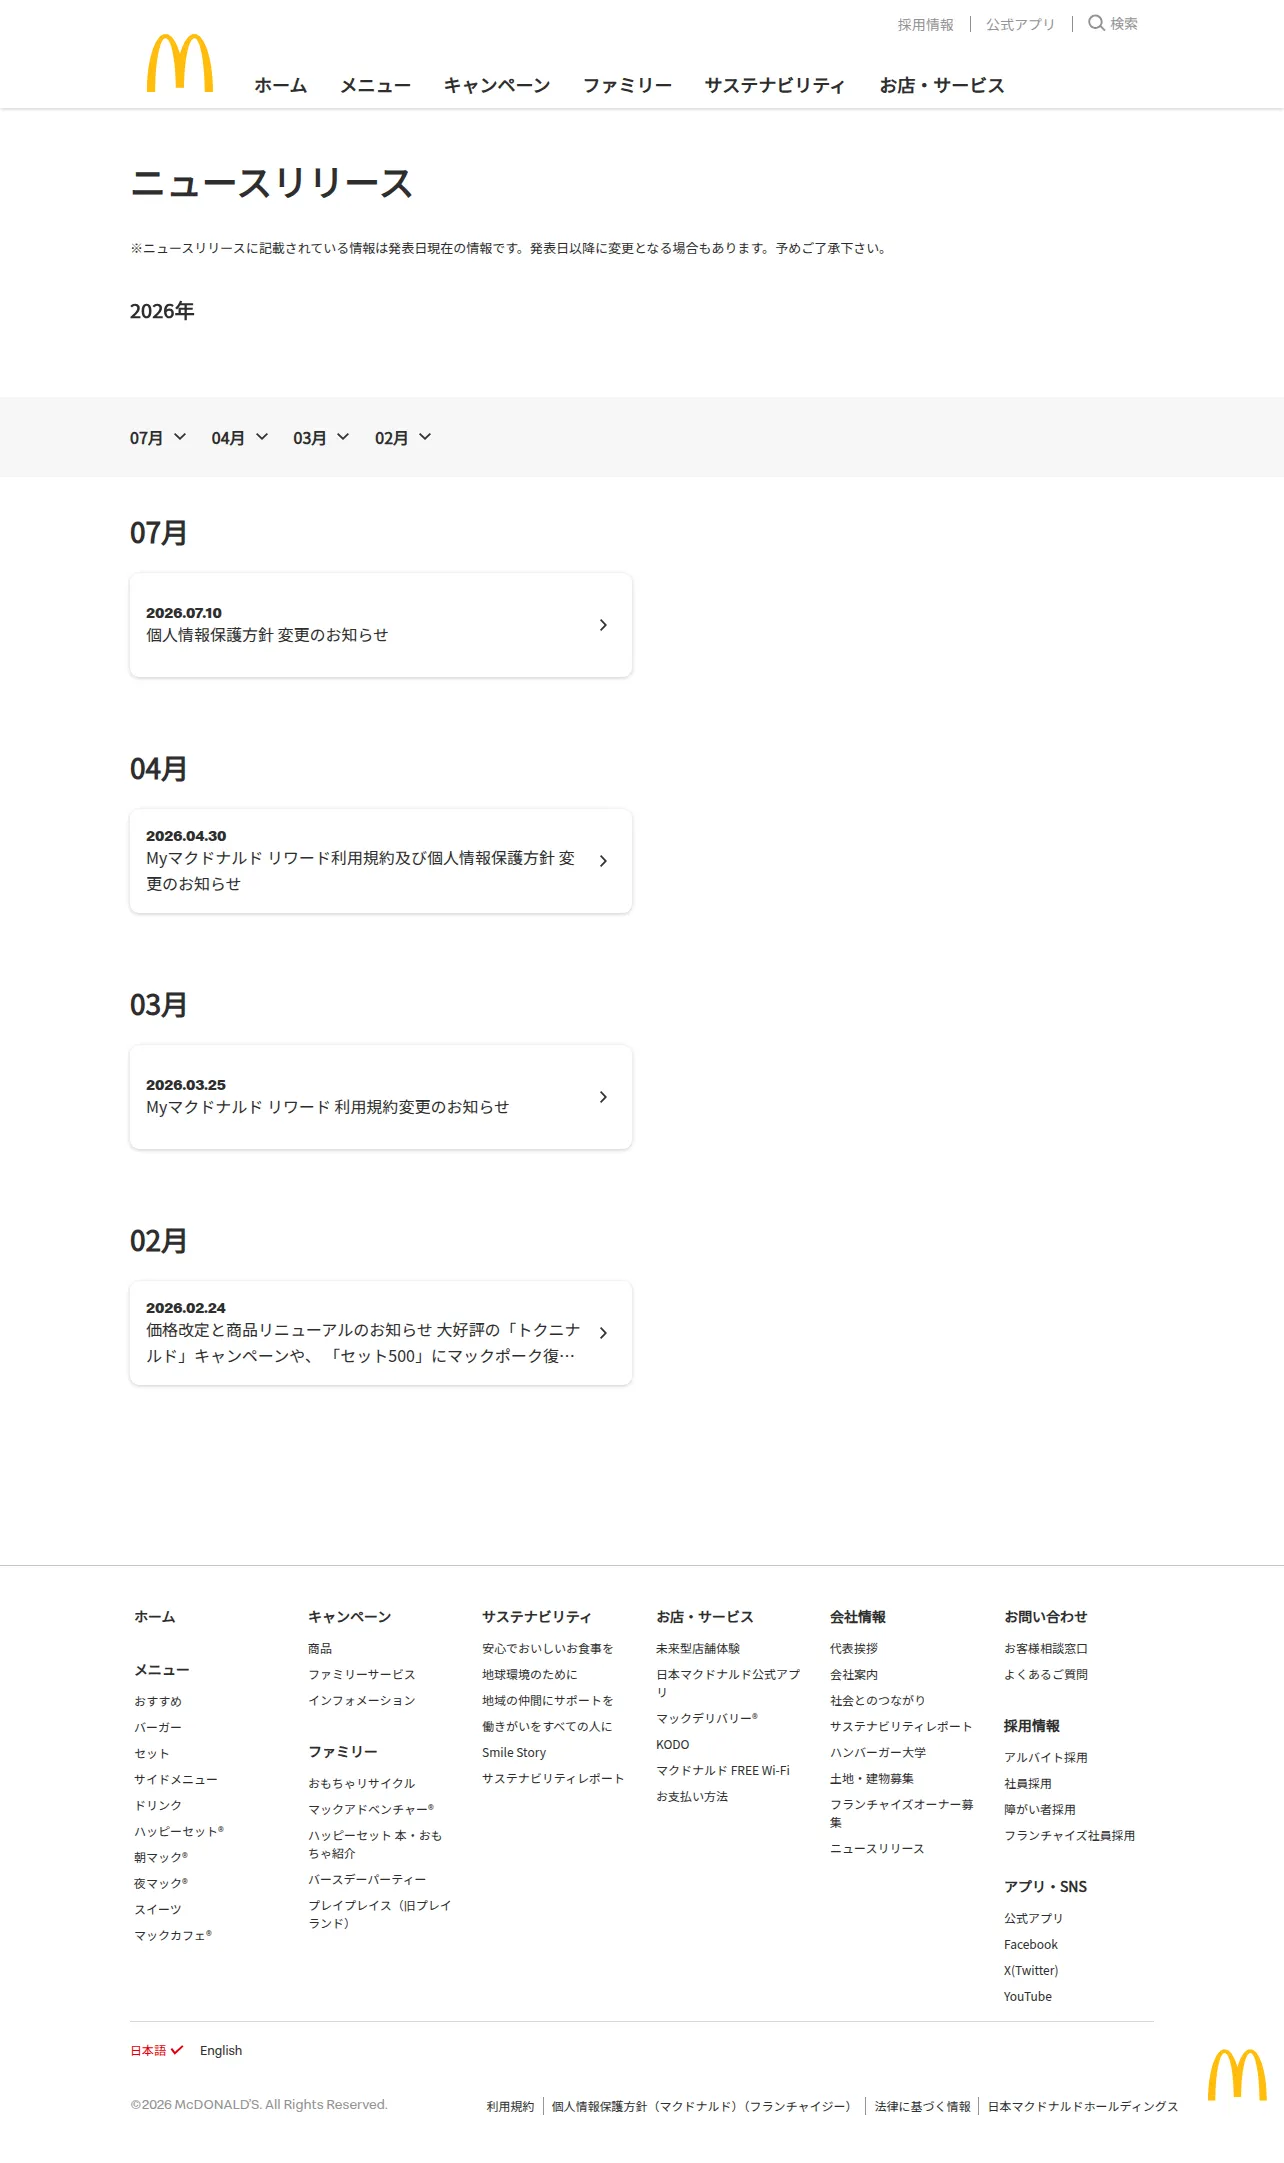Click お支払い方法 footer link
This screenshot has height=2163, width=1284.
click(692, 1797)
